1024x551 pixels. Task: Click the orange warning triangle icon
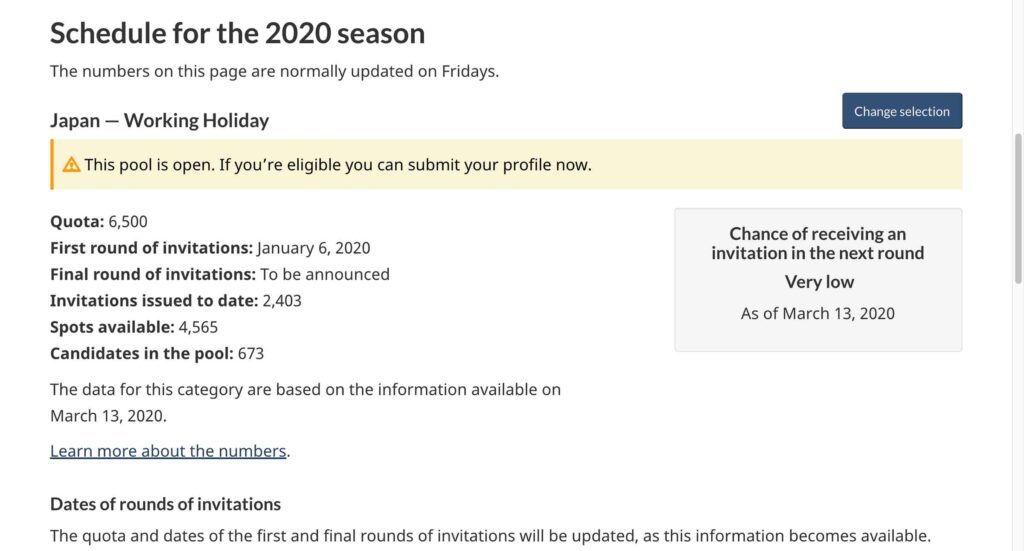tap(71, 165)
